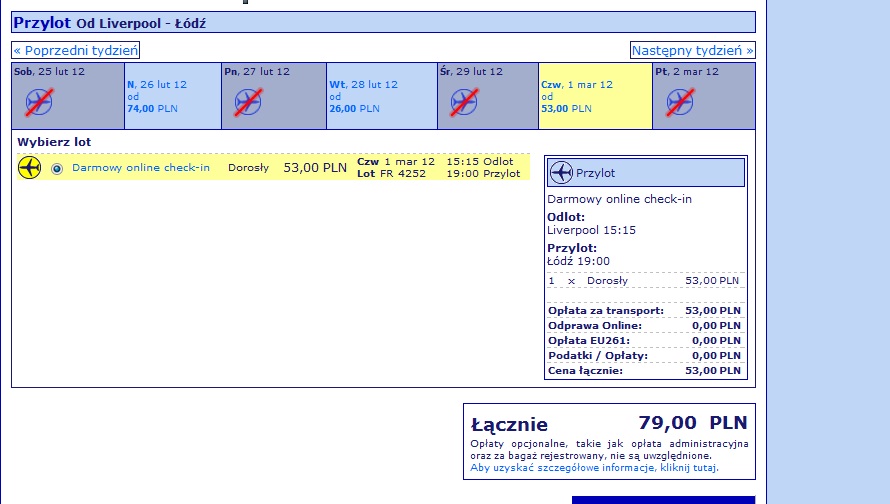
Task: Click no-flight icon for Sob, 25 lut 12
Action: tap(39, 102)
